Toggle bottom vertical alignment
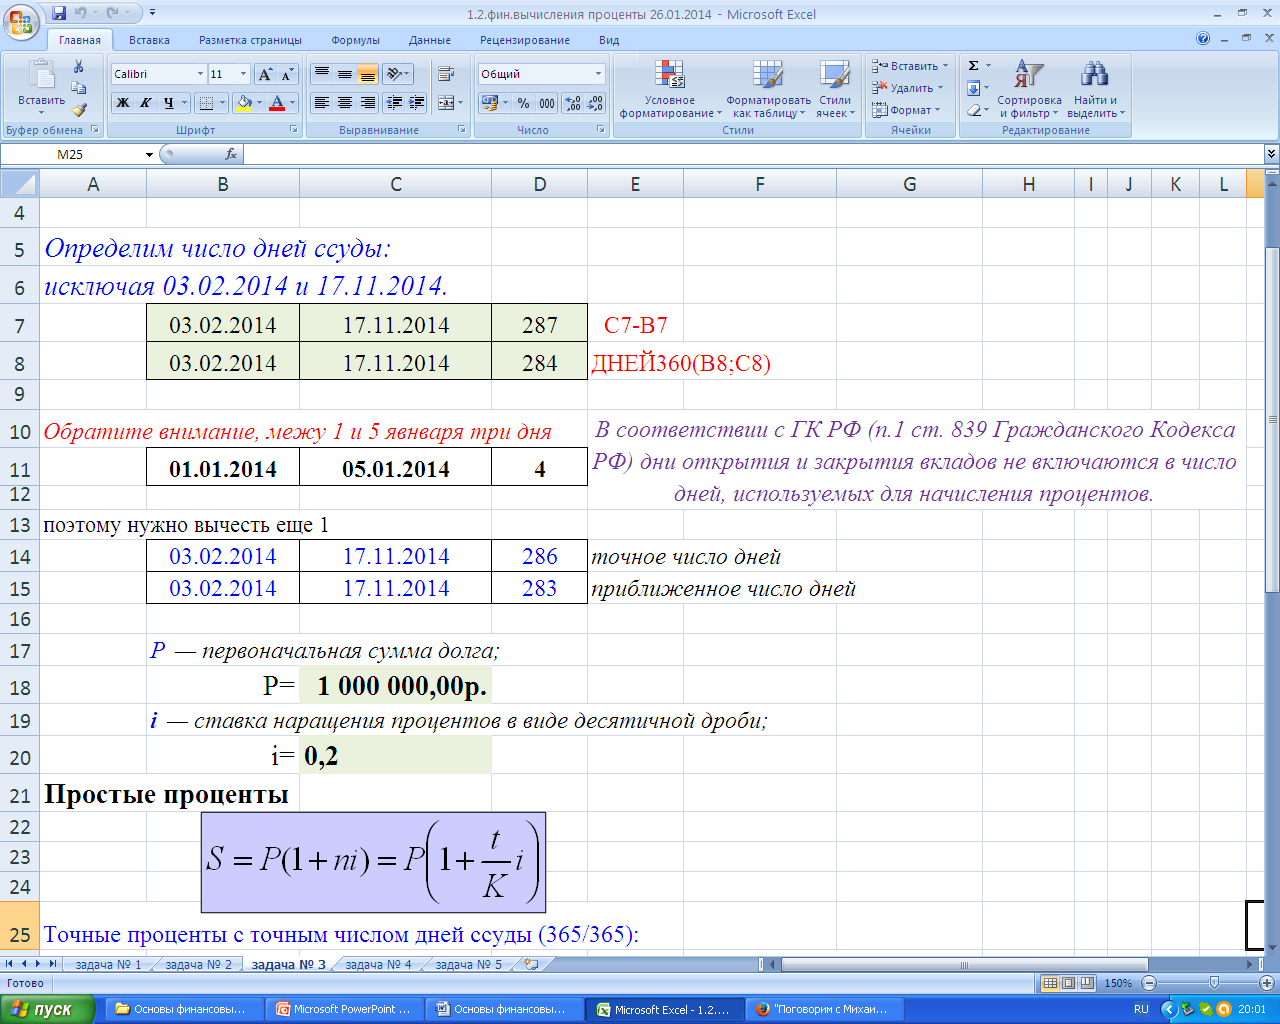Screen dimensions: 1280x1024 coord(367,74)
